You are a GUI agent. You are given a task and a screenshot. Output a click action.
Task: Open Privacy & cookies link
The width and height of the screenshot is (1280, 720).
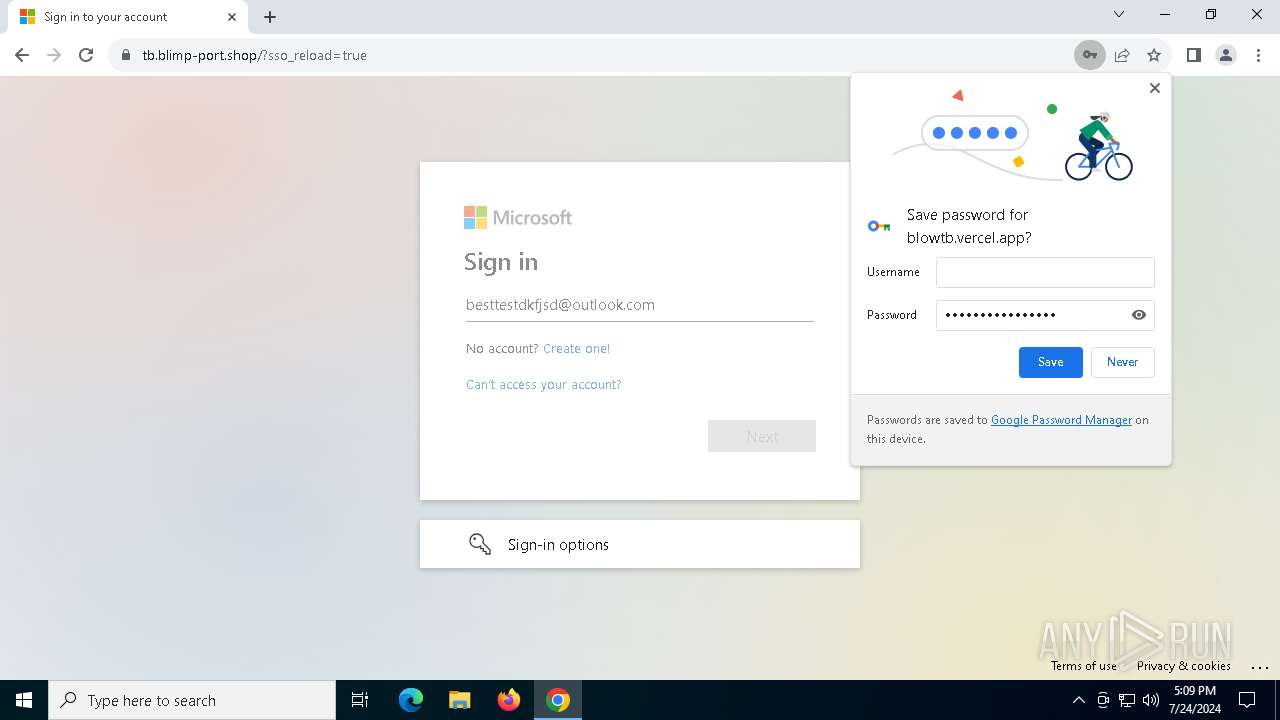tap(1184, 666)
